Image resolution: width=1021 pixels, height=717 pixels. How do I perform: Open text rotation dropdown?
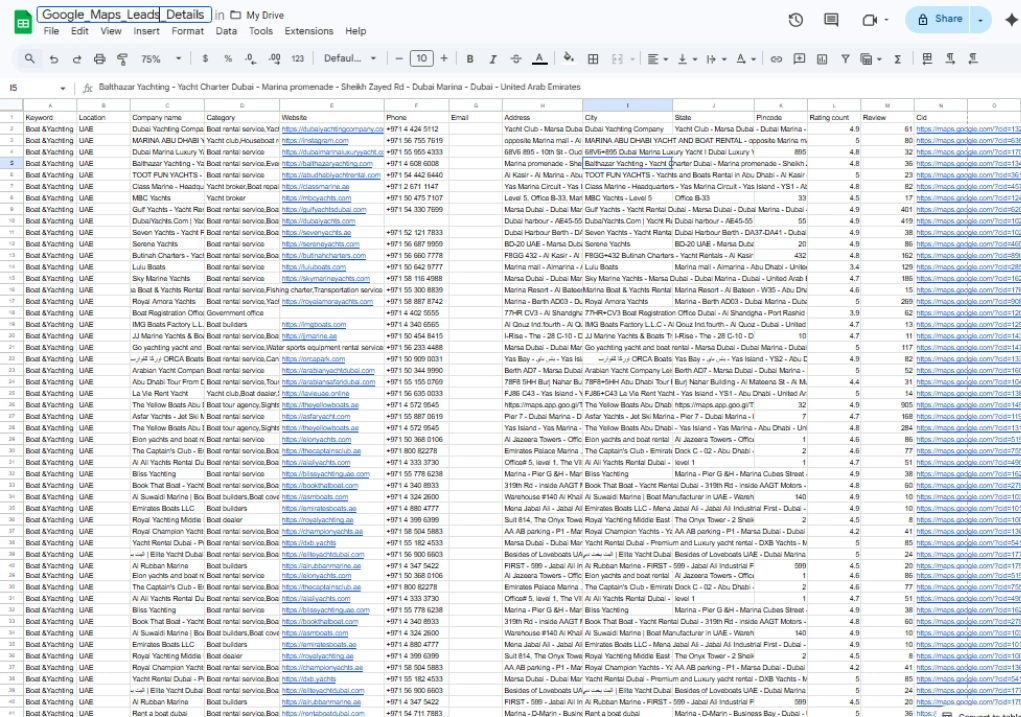point(745,59)
